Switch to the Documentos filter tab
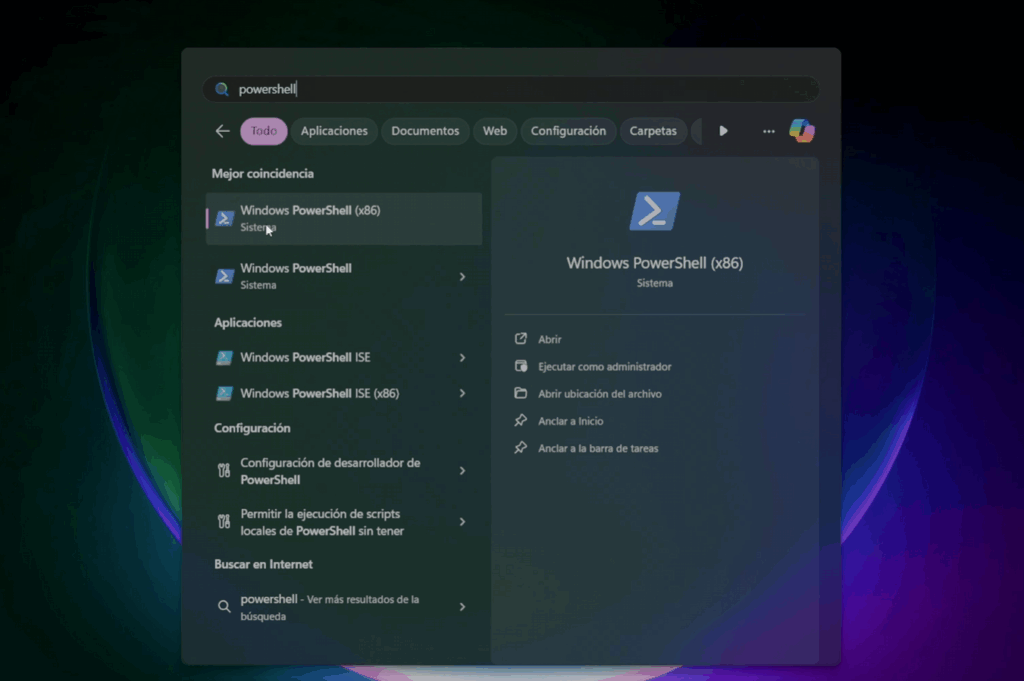Screen dimensions: 1024x681 425,131
